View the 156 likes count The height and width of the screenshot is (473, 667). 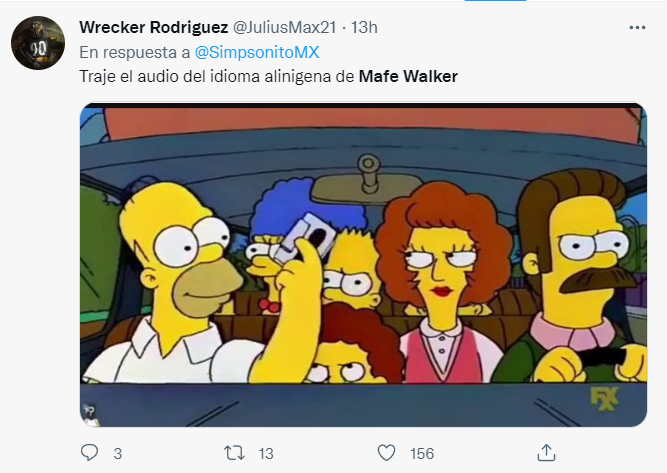(x=422, y=454)
